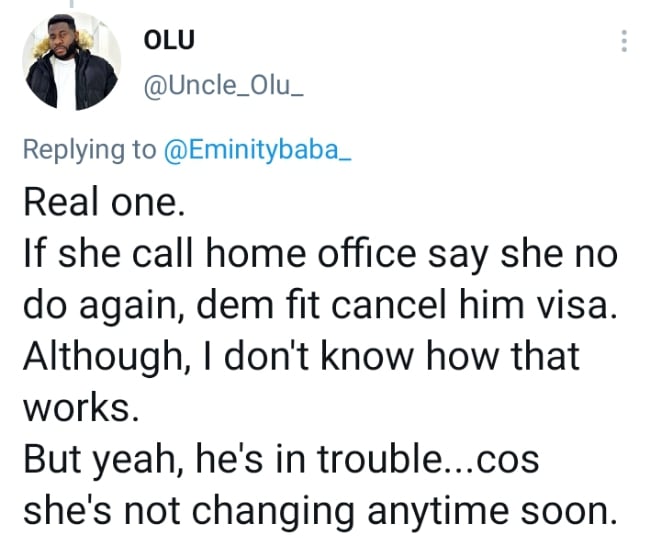The width and height of the screenshot is (661, 538).
Task: Open the three-dot more options menu
Action: coord(624,41)
